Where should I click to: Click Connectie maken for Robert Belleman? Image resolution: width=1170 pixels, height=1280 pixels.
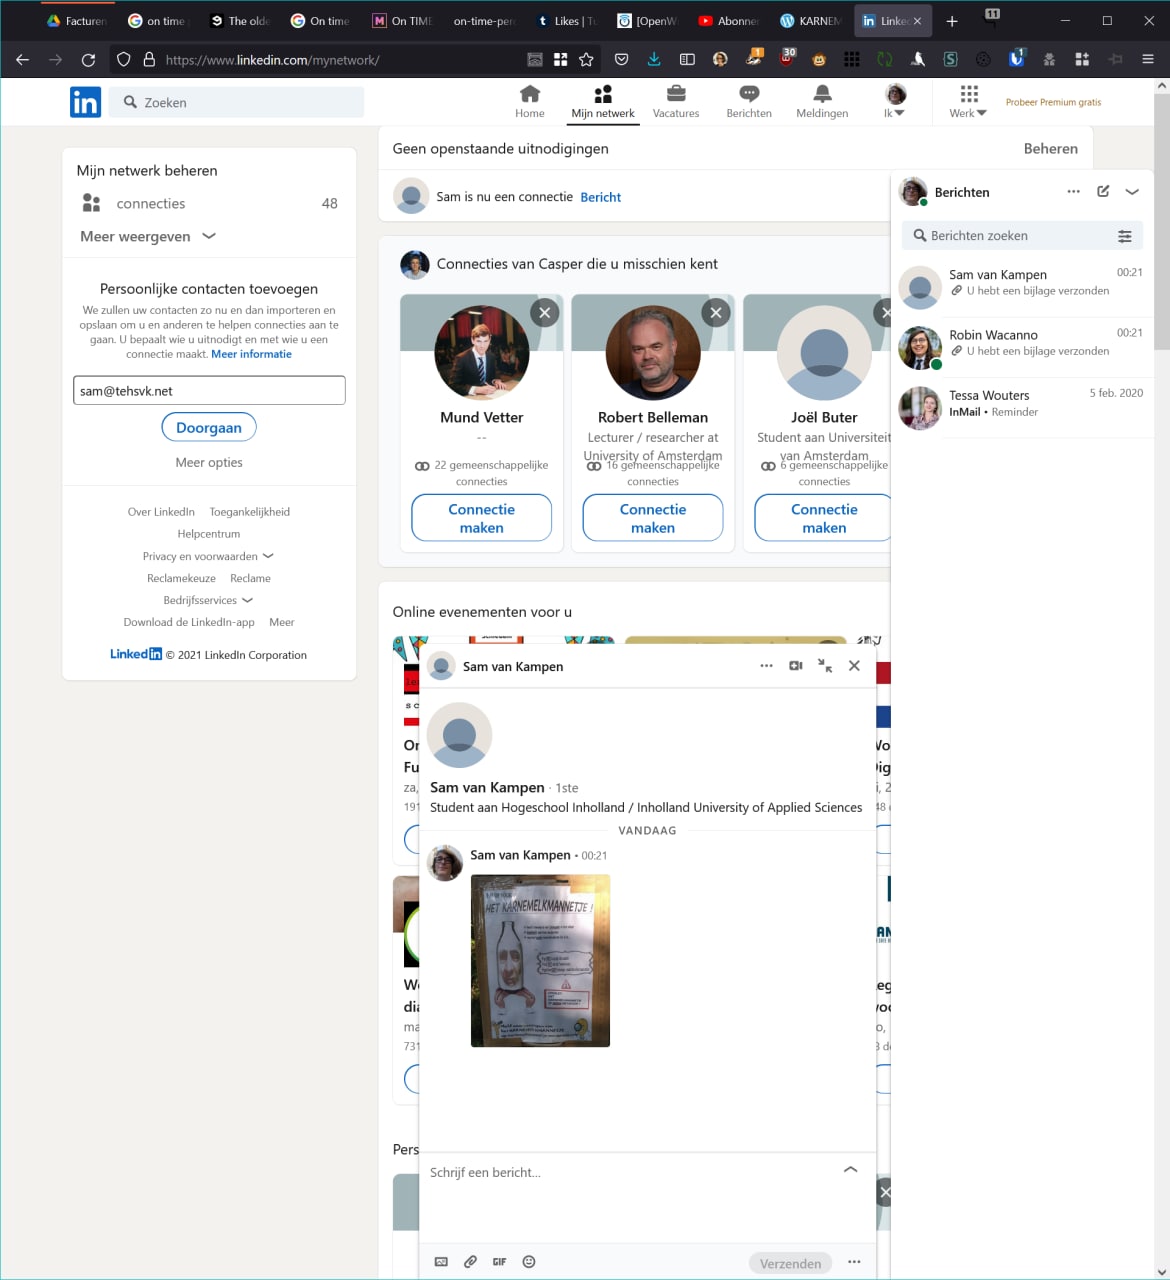(x=652, y=518)
